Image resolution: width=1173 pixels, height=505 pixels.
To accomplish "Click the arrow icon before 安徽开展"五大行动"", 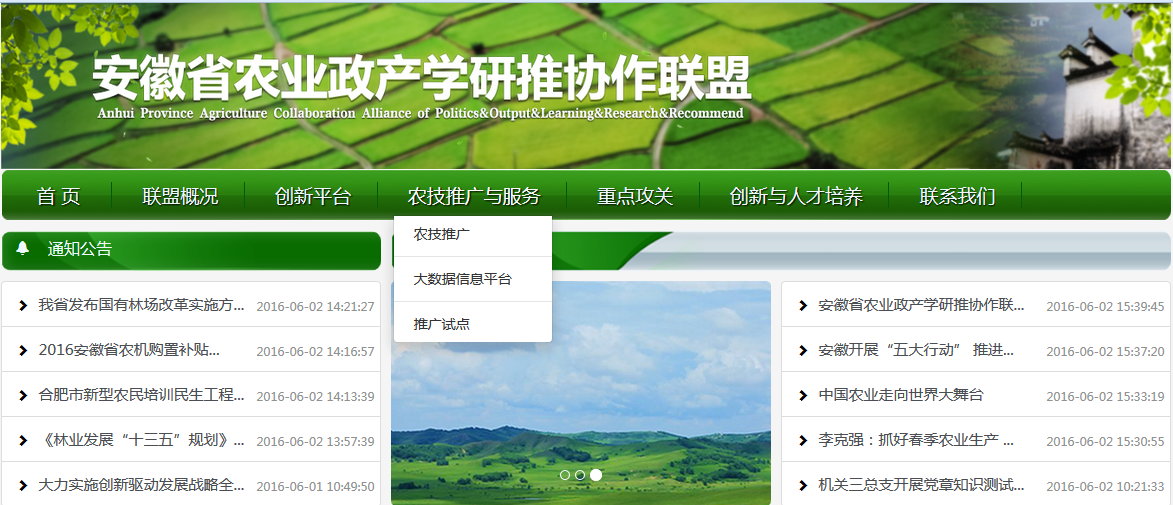I will [x=803, y=351].
